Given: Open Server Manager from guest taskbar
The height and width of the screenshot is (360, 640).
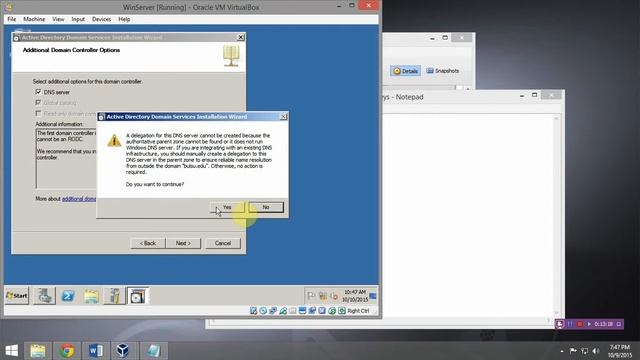Looking at the screenshot, I should (x=44, y=296).
